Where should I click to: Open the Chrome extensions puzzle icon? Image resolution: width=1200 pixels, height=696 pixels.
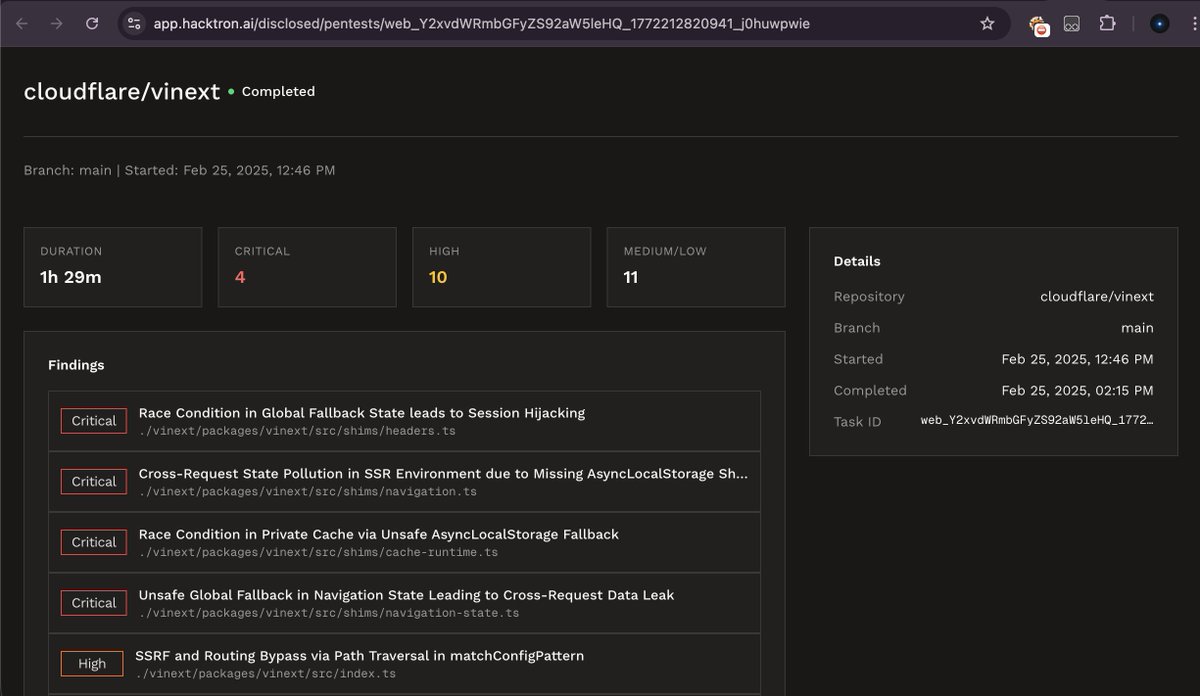[1107, 23]
